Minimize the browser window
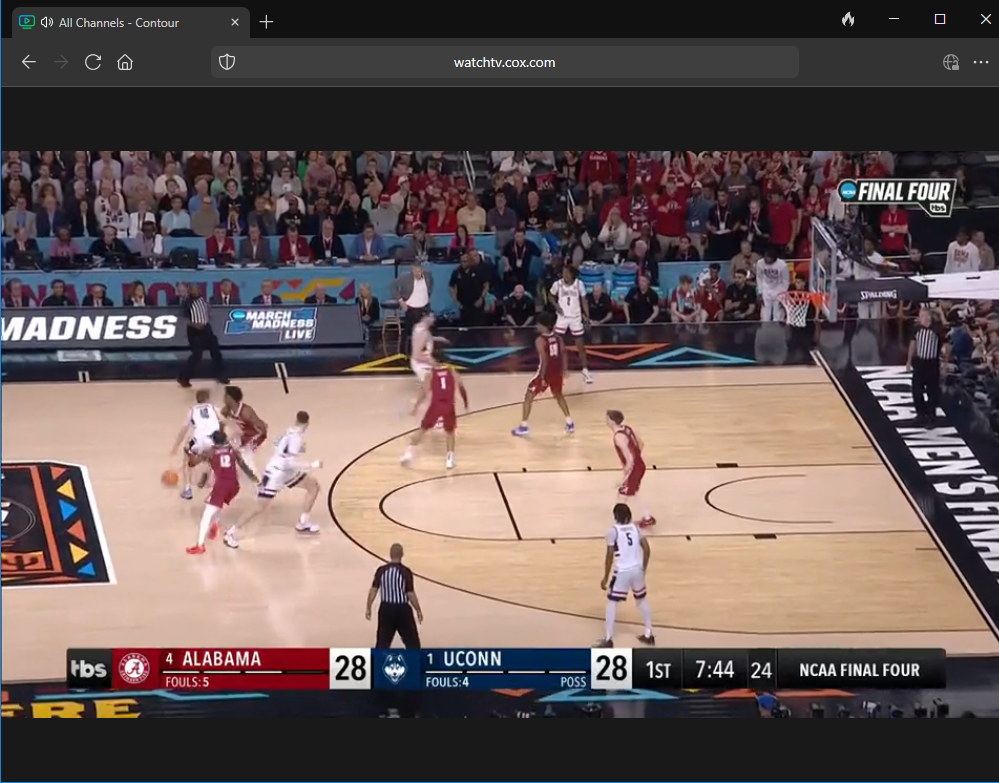 pos(894,19)
